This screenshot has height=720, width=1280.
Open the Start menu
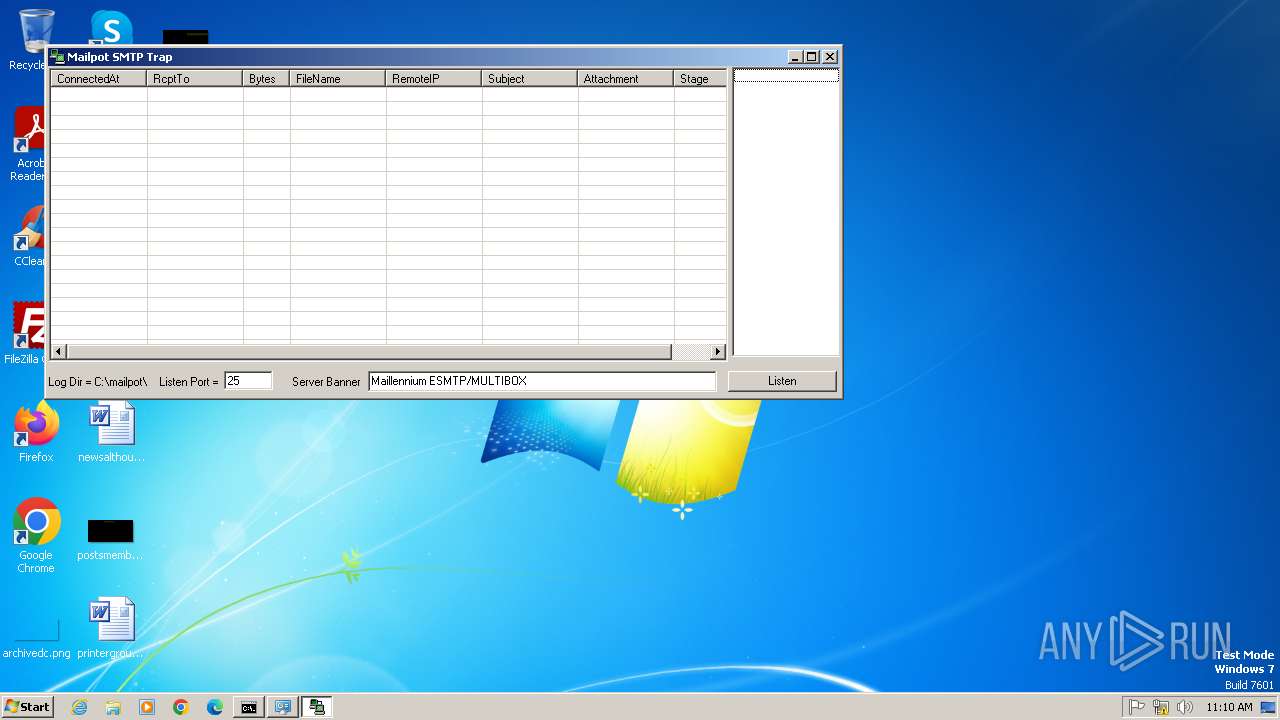[x=28, y=707]
